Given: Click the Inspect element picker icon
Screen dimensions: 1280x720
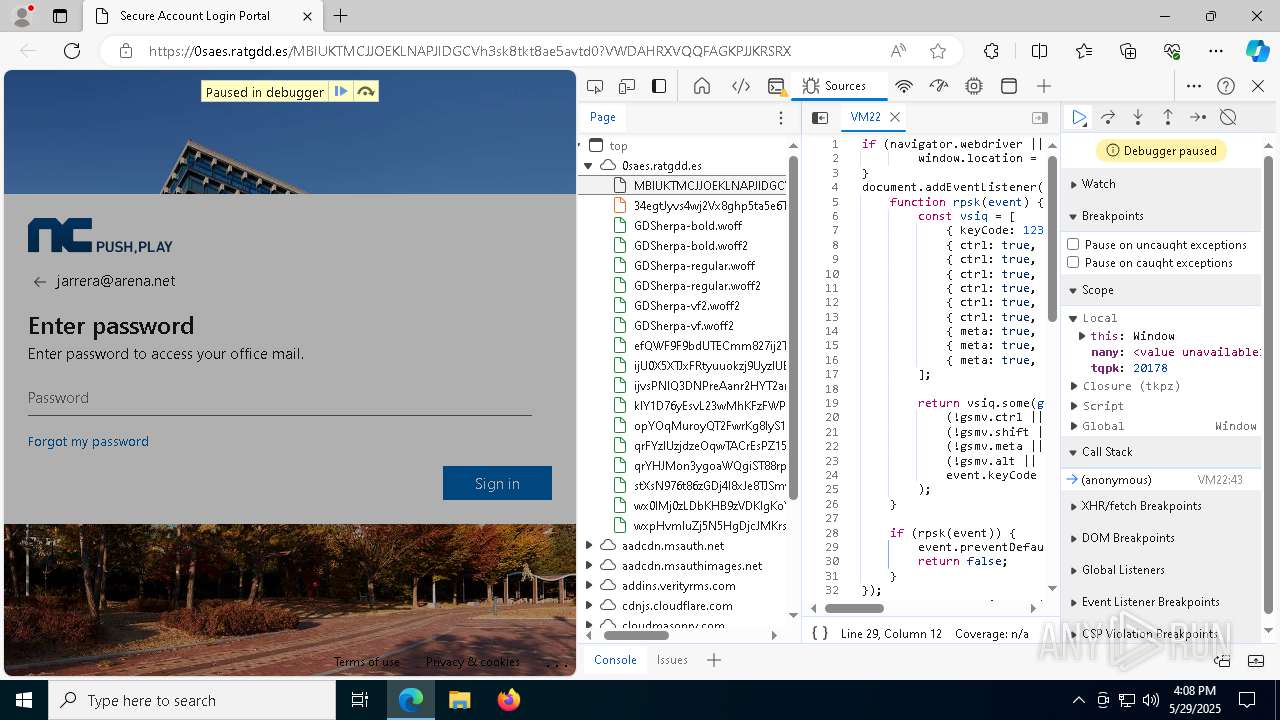Looking at the screenshot, I should click(595, 86).
